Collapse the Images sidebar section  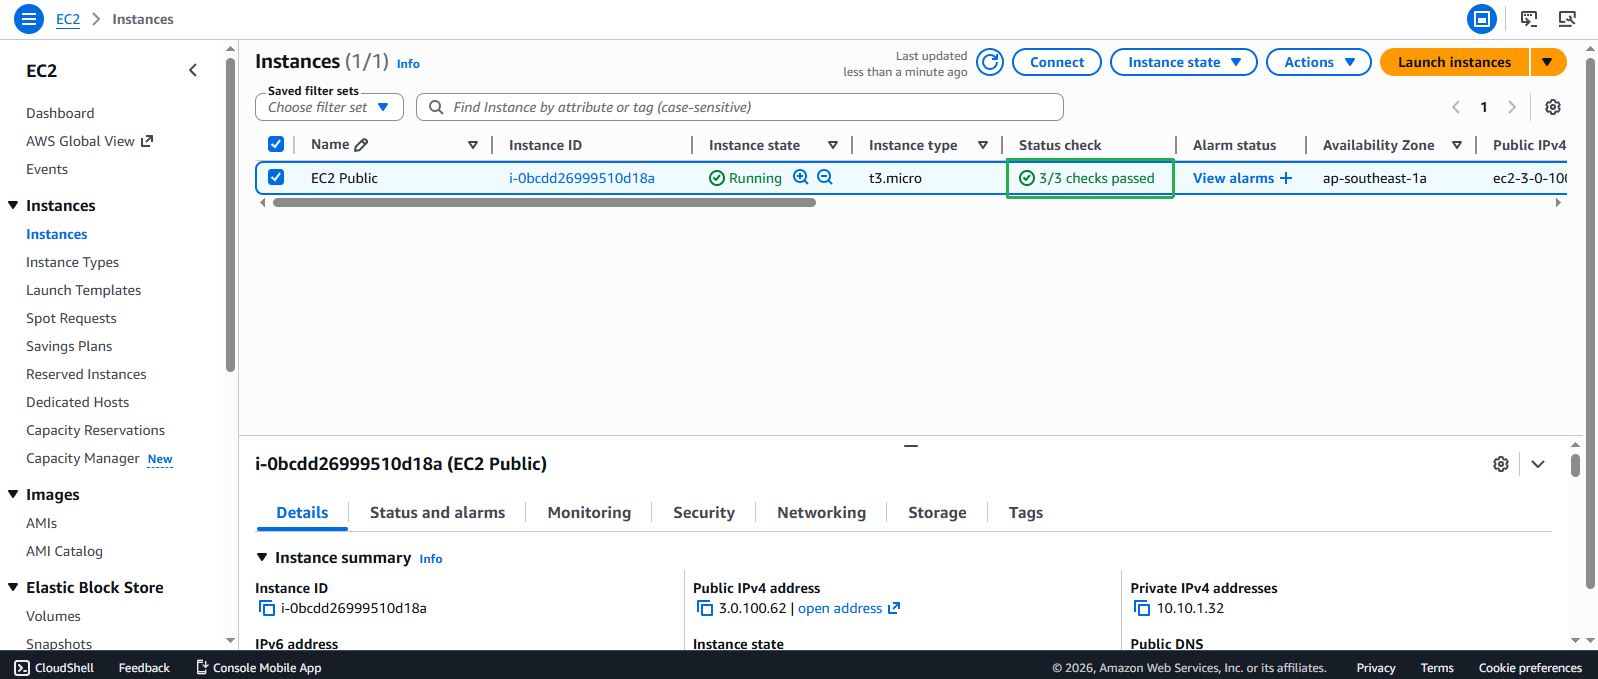coord(14,494)
